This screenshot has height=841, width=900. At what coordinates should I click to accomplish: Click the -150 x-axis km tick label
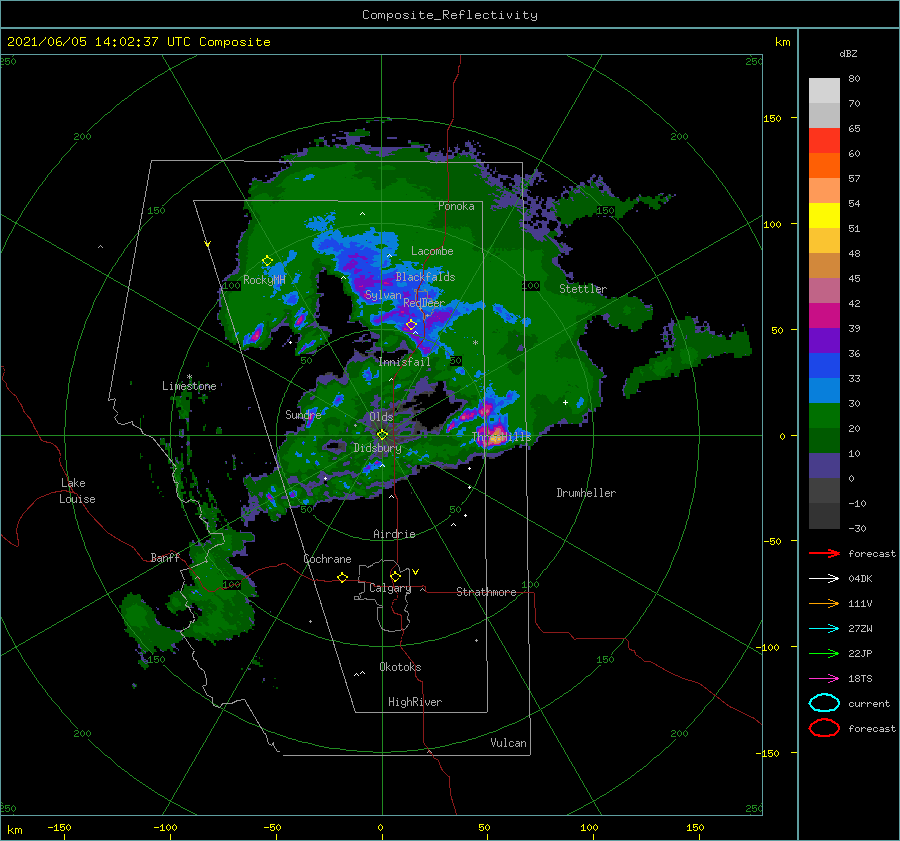click(59, 827)
